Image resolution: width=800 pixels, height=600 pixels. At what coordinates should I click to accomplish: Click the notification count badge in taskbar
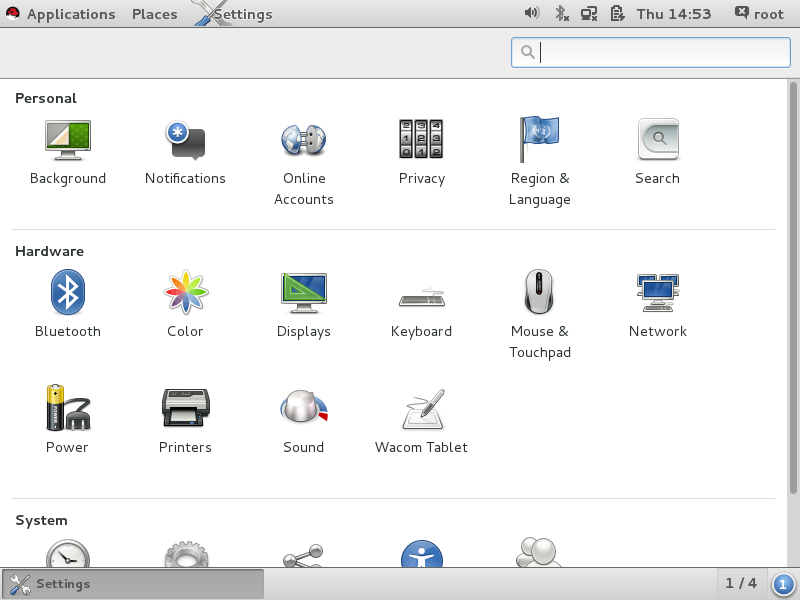783,584
